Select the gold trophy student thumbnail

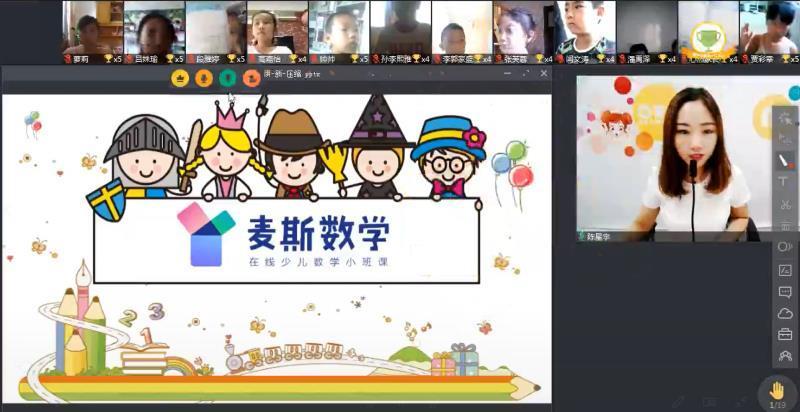(x=708, y=28)
